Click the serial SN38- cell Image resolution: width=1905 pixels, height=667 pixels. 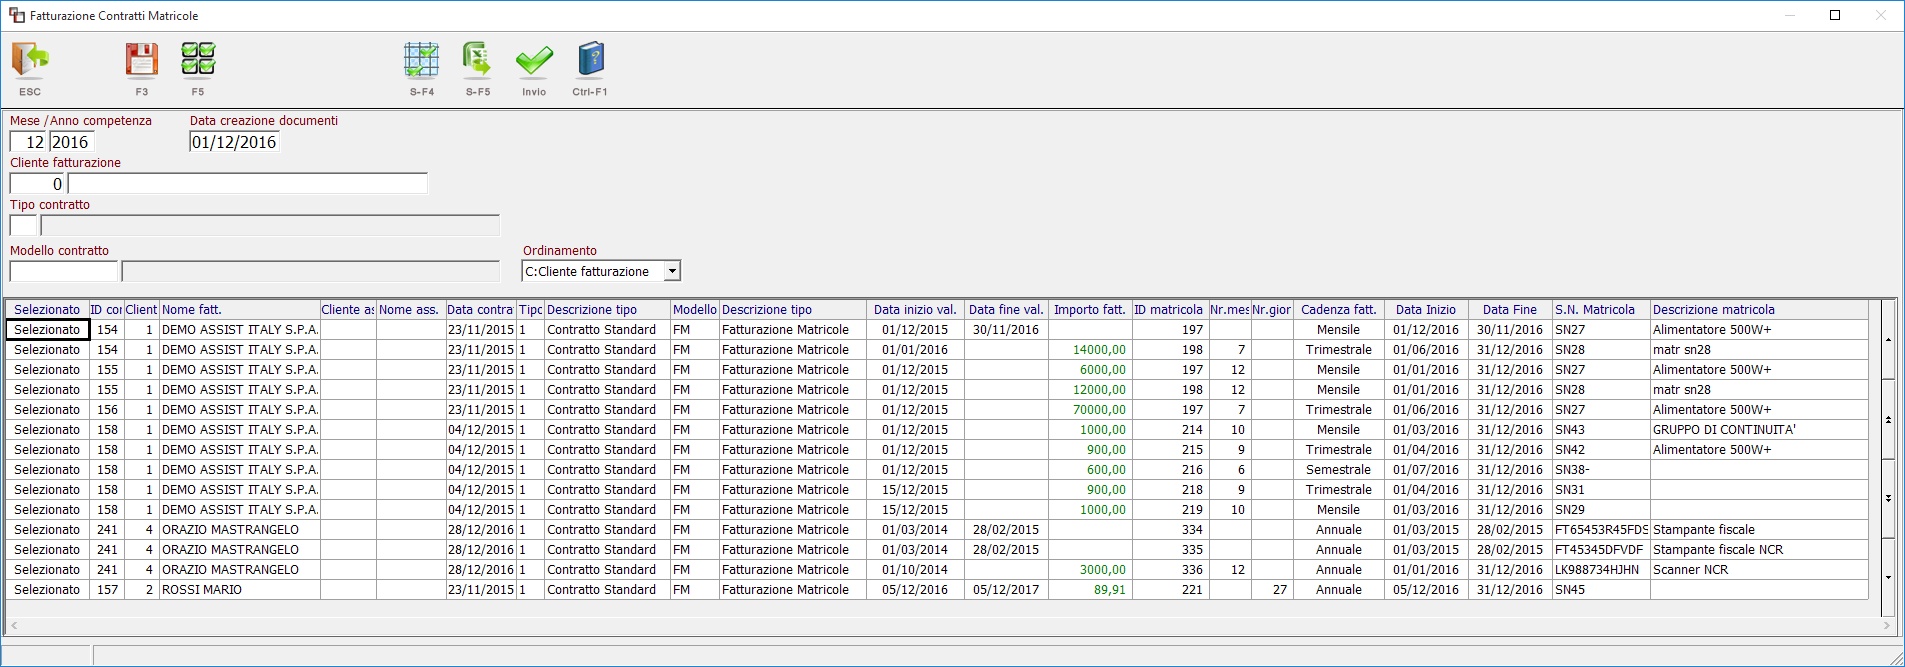1601,470
